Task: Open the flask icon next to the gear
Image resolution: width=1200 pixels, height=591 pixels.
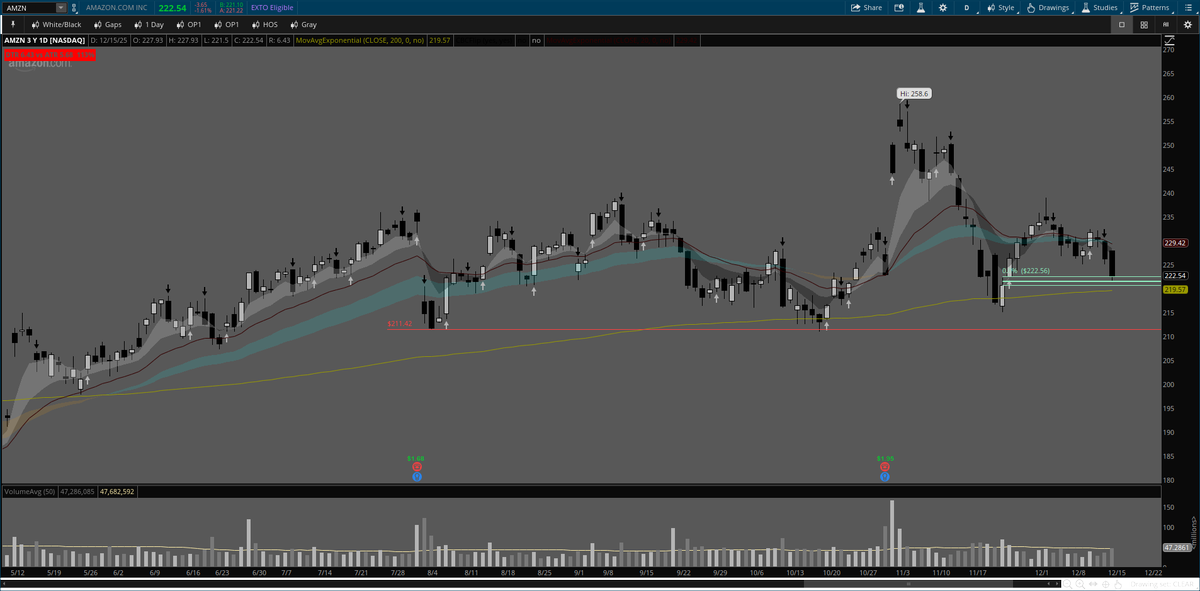Action: coord(921,7)
